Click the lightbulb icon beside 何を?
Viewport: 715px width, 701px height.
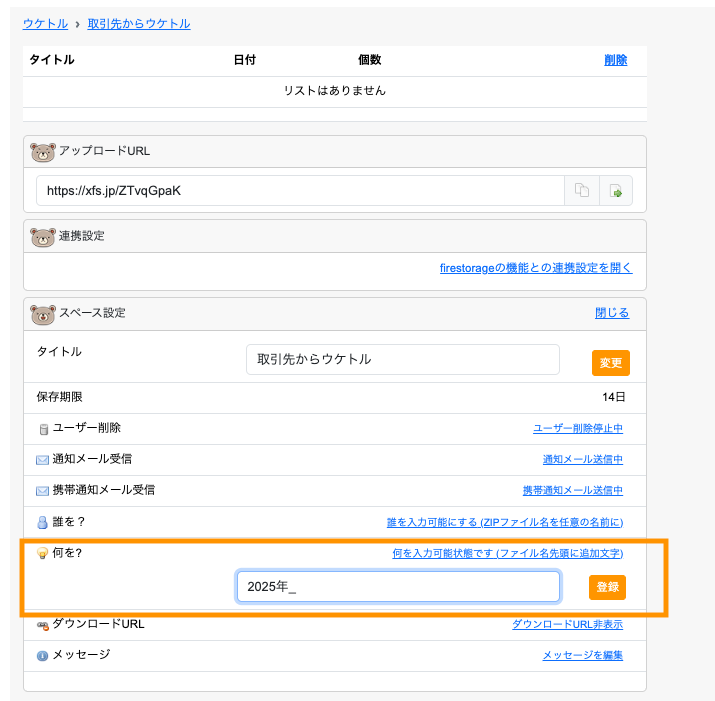[x=43, y=553]
